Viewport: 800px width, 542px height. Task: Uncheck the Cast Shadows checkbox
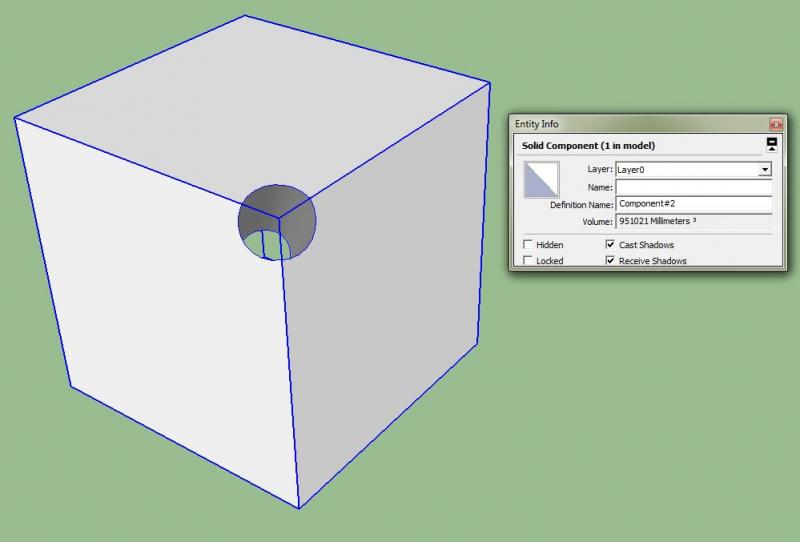coord(610,245)
